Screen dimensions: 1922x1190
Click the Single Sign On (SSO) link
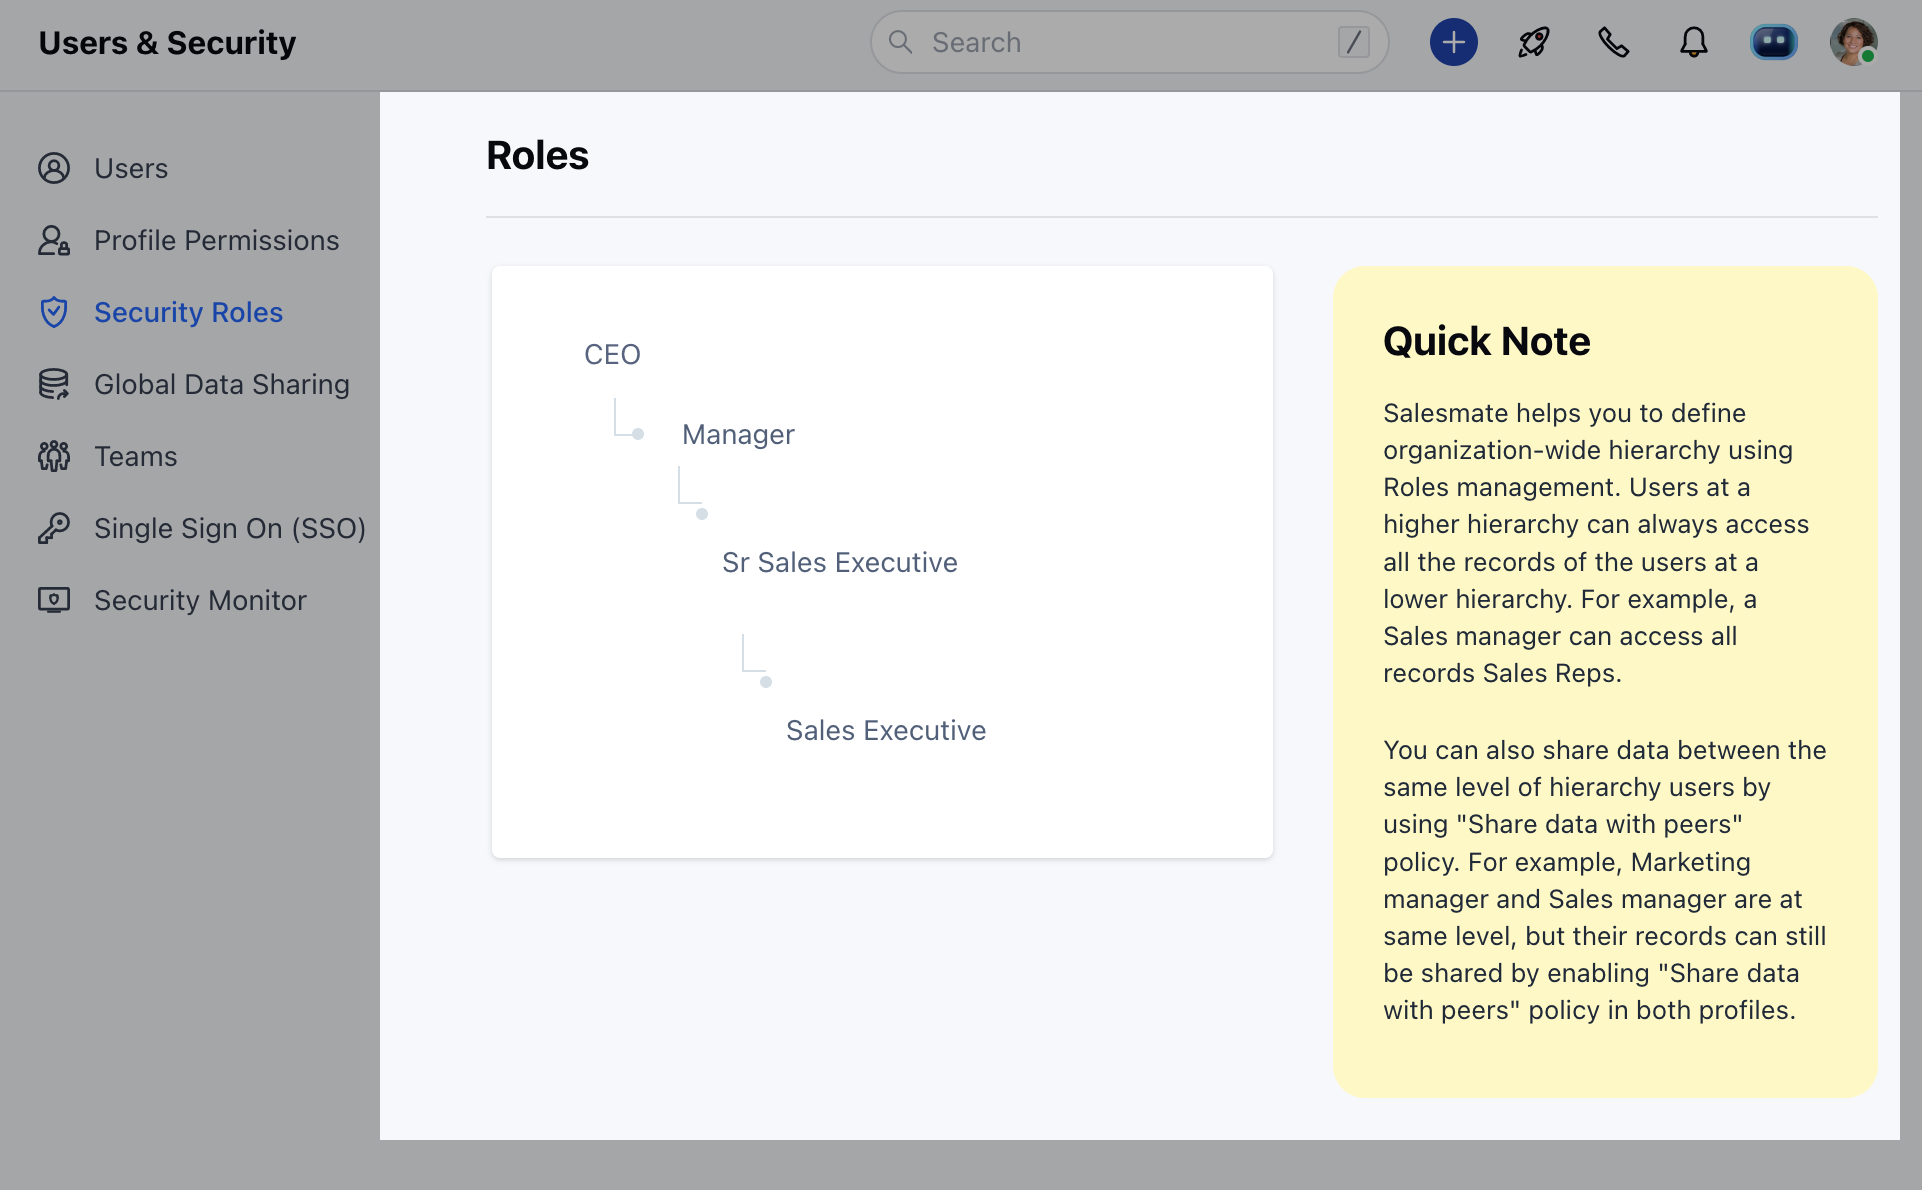pyautogui.click(x=230, y=528)
